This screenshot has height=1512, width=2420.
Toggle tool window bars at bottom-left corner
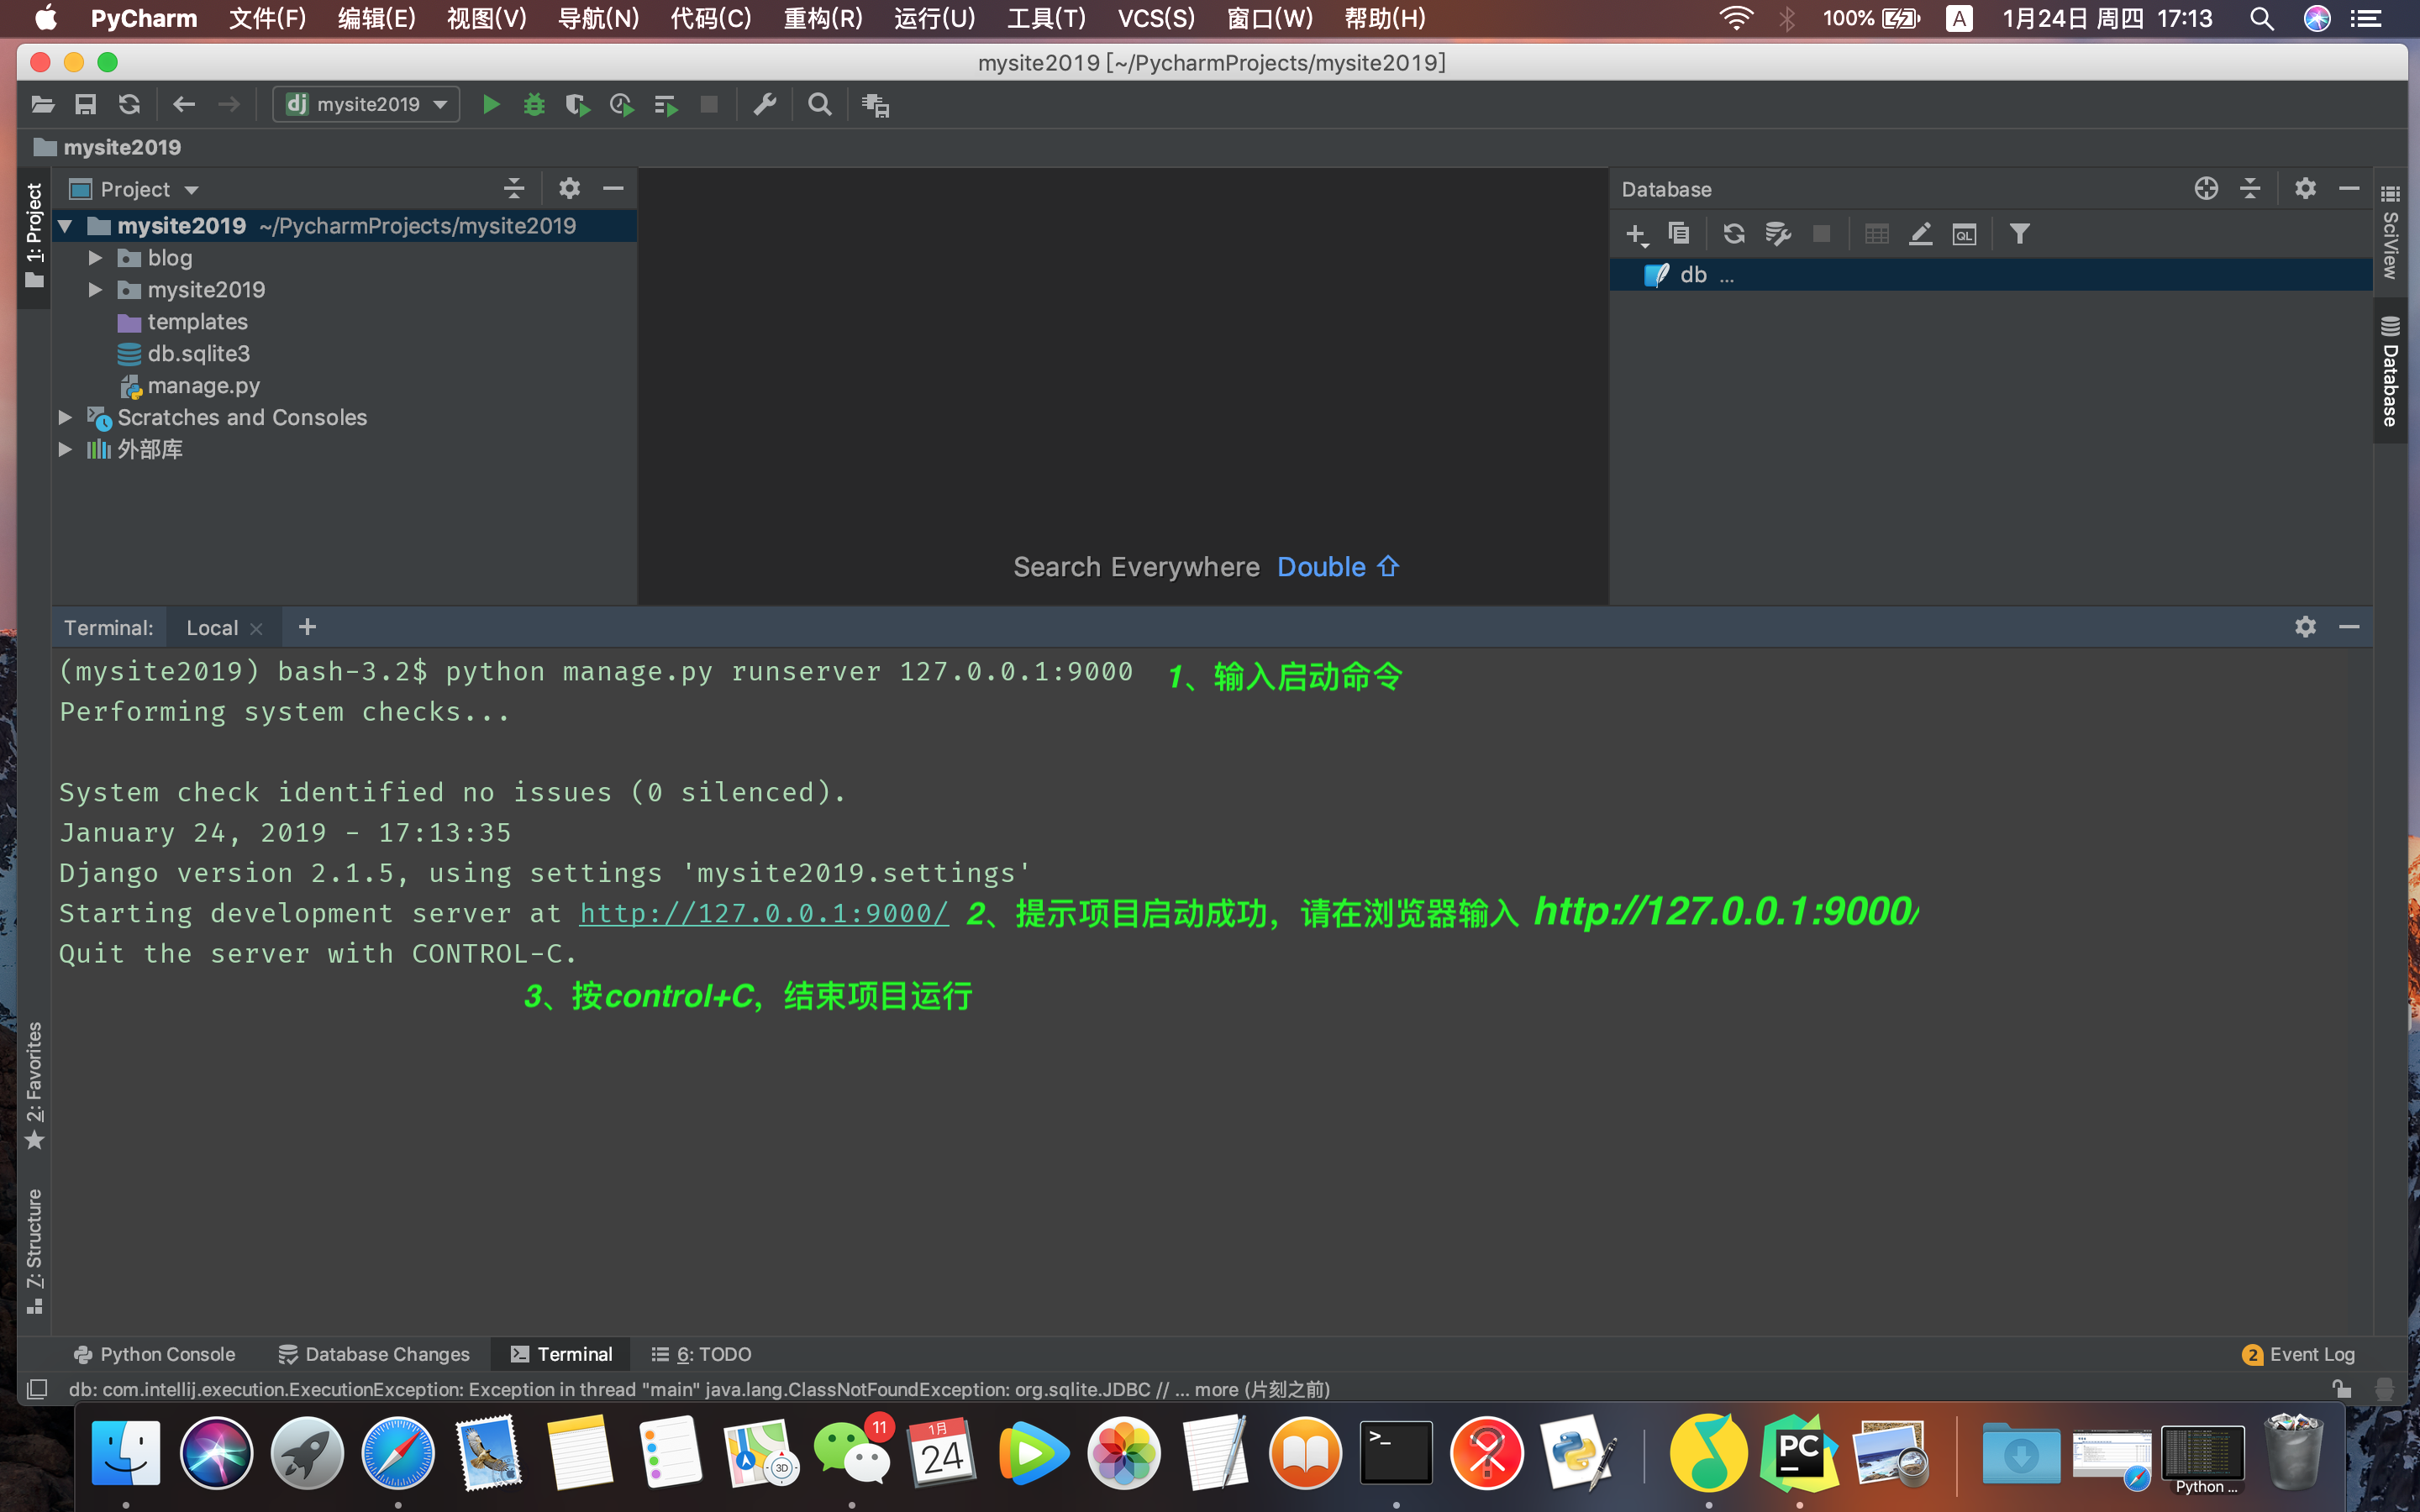click(36, 1389)
